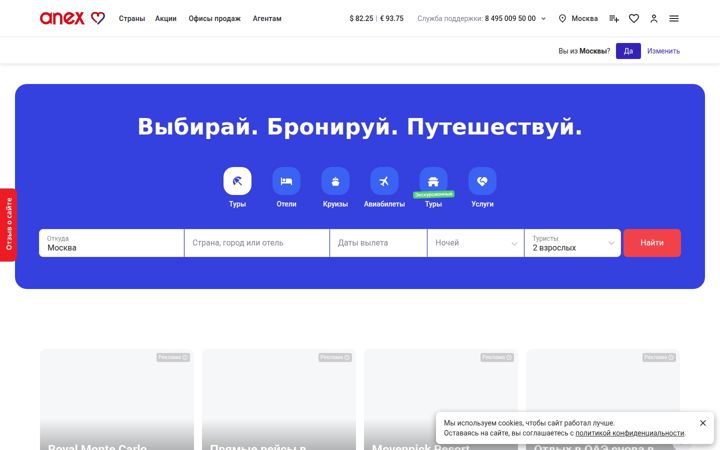Open favorites heart icon in header

pyautogui.click(x=634, y=18)
